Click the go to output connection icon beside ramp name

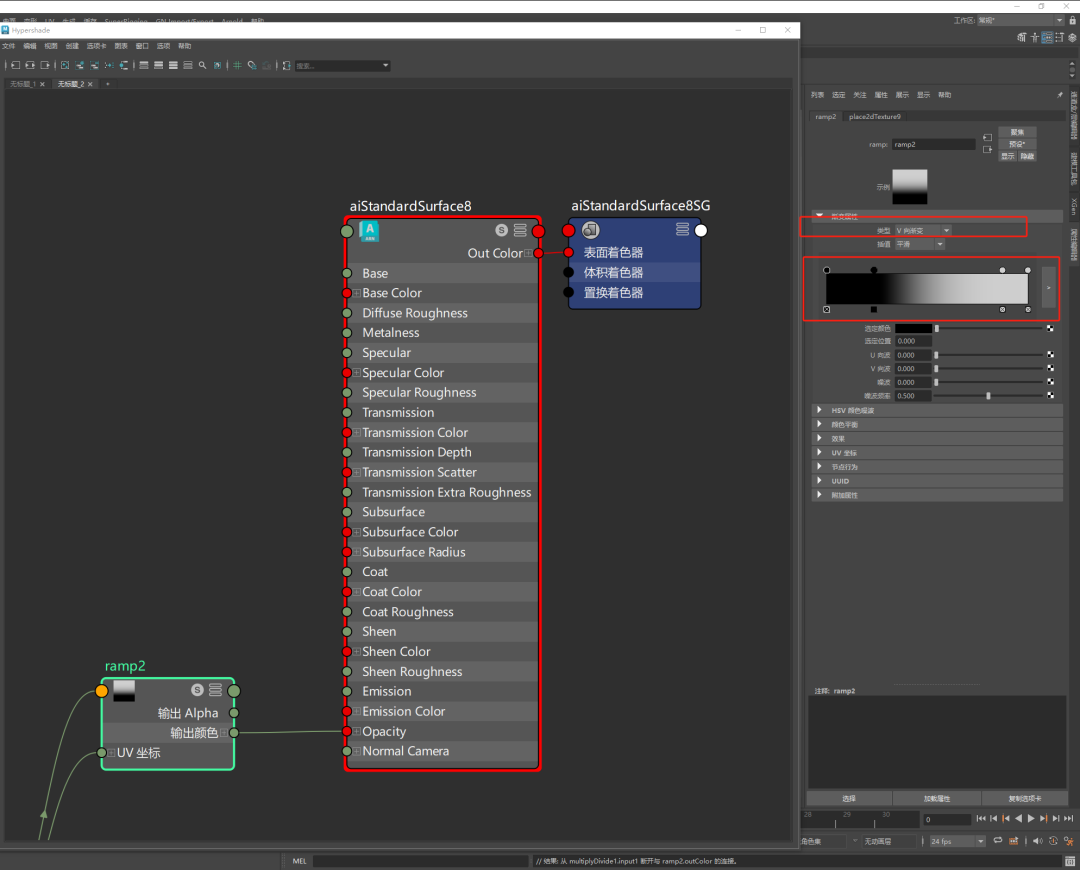coord(987,149)
